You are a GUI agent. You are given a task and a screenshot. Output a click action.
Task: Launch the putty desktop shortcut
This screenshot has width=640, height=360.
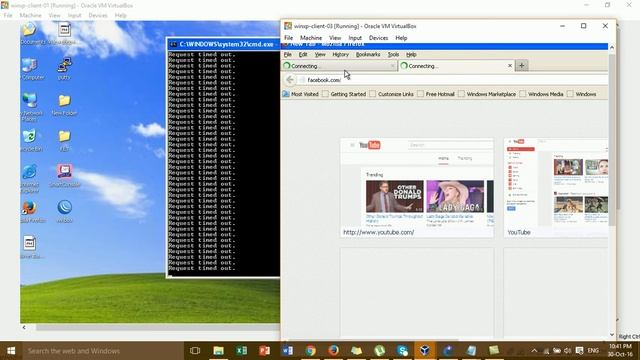(x=64, y=68)
